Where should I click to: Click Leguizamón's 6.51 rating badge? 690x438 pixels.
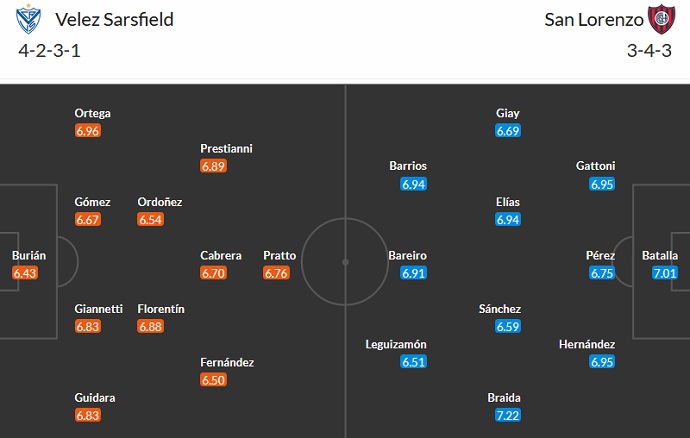pyautogui.click(x=414, y=362)
